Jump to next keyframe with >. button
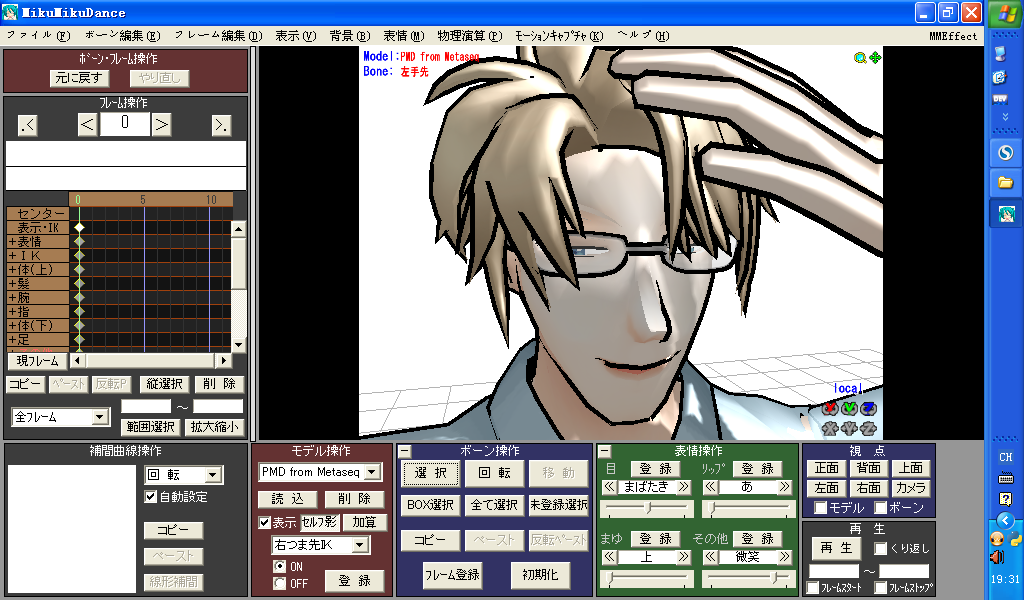The width and height of the screenshot is (1024, 600). pos(221,125)
